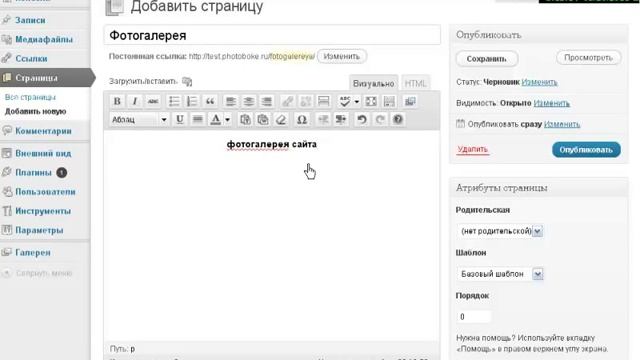
Task: Insert a bulleted list
Action: (174, 101)
